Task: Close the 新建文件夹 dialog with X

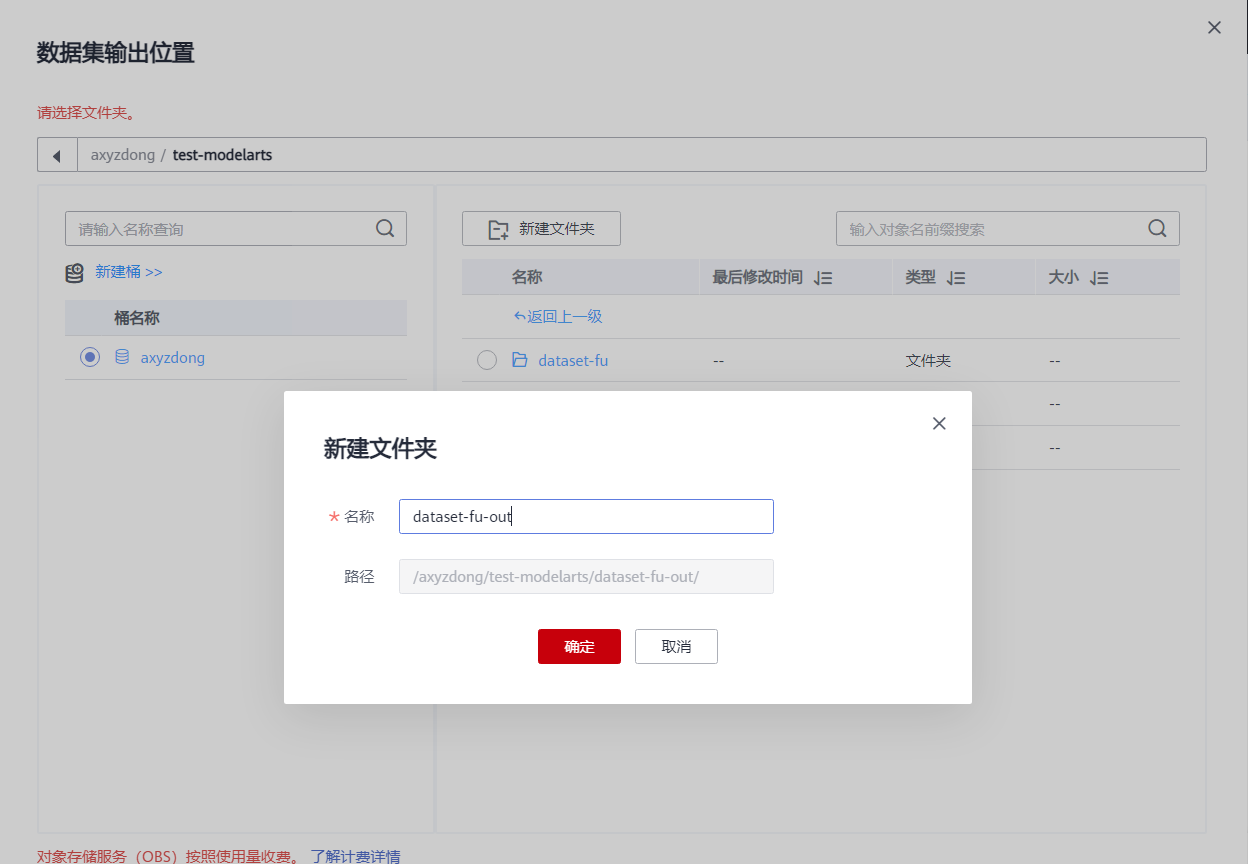Action: pos(939,423)
